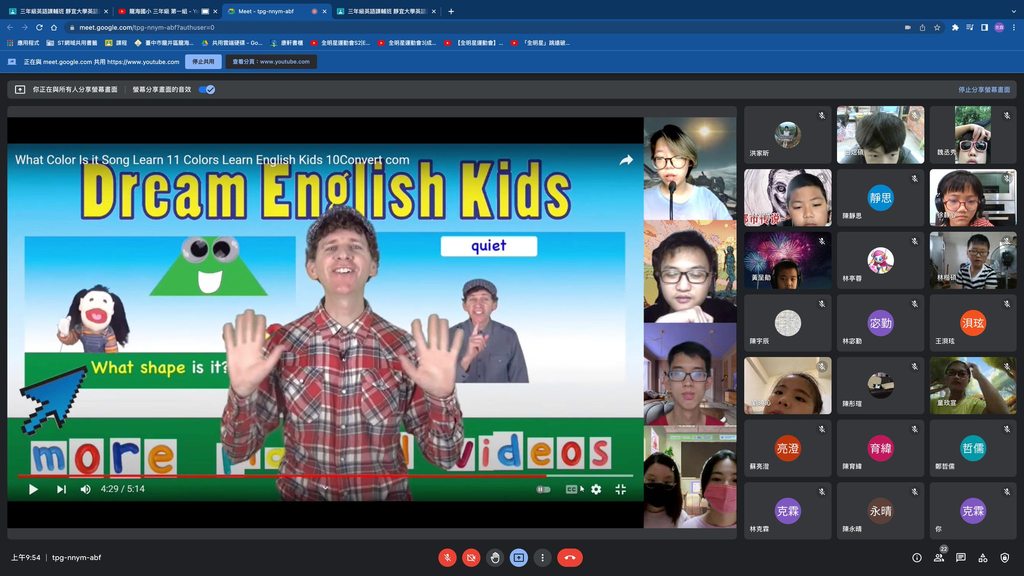Toggle Chrome side panel
This screenshot has width=1024, height=576.
[x=984, y=27]
